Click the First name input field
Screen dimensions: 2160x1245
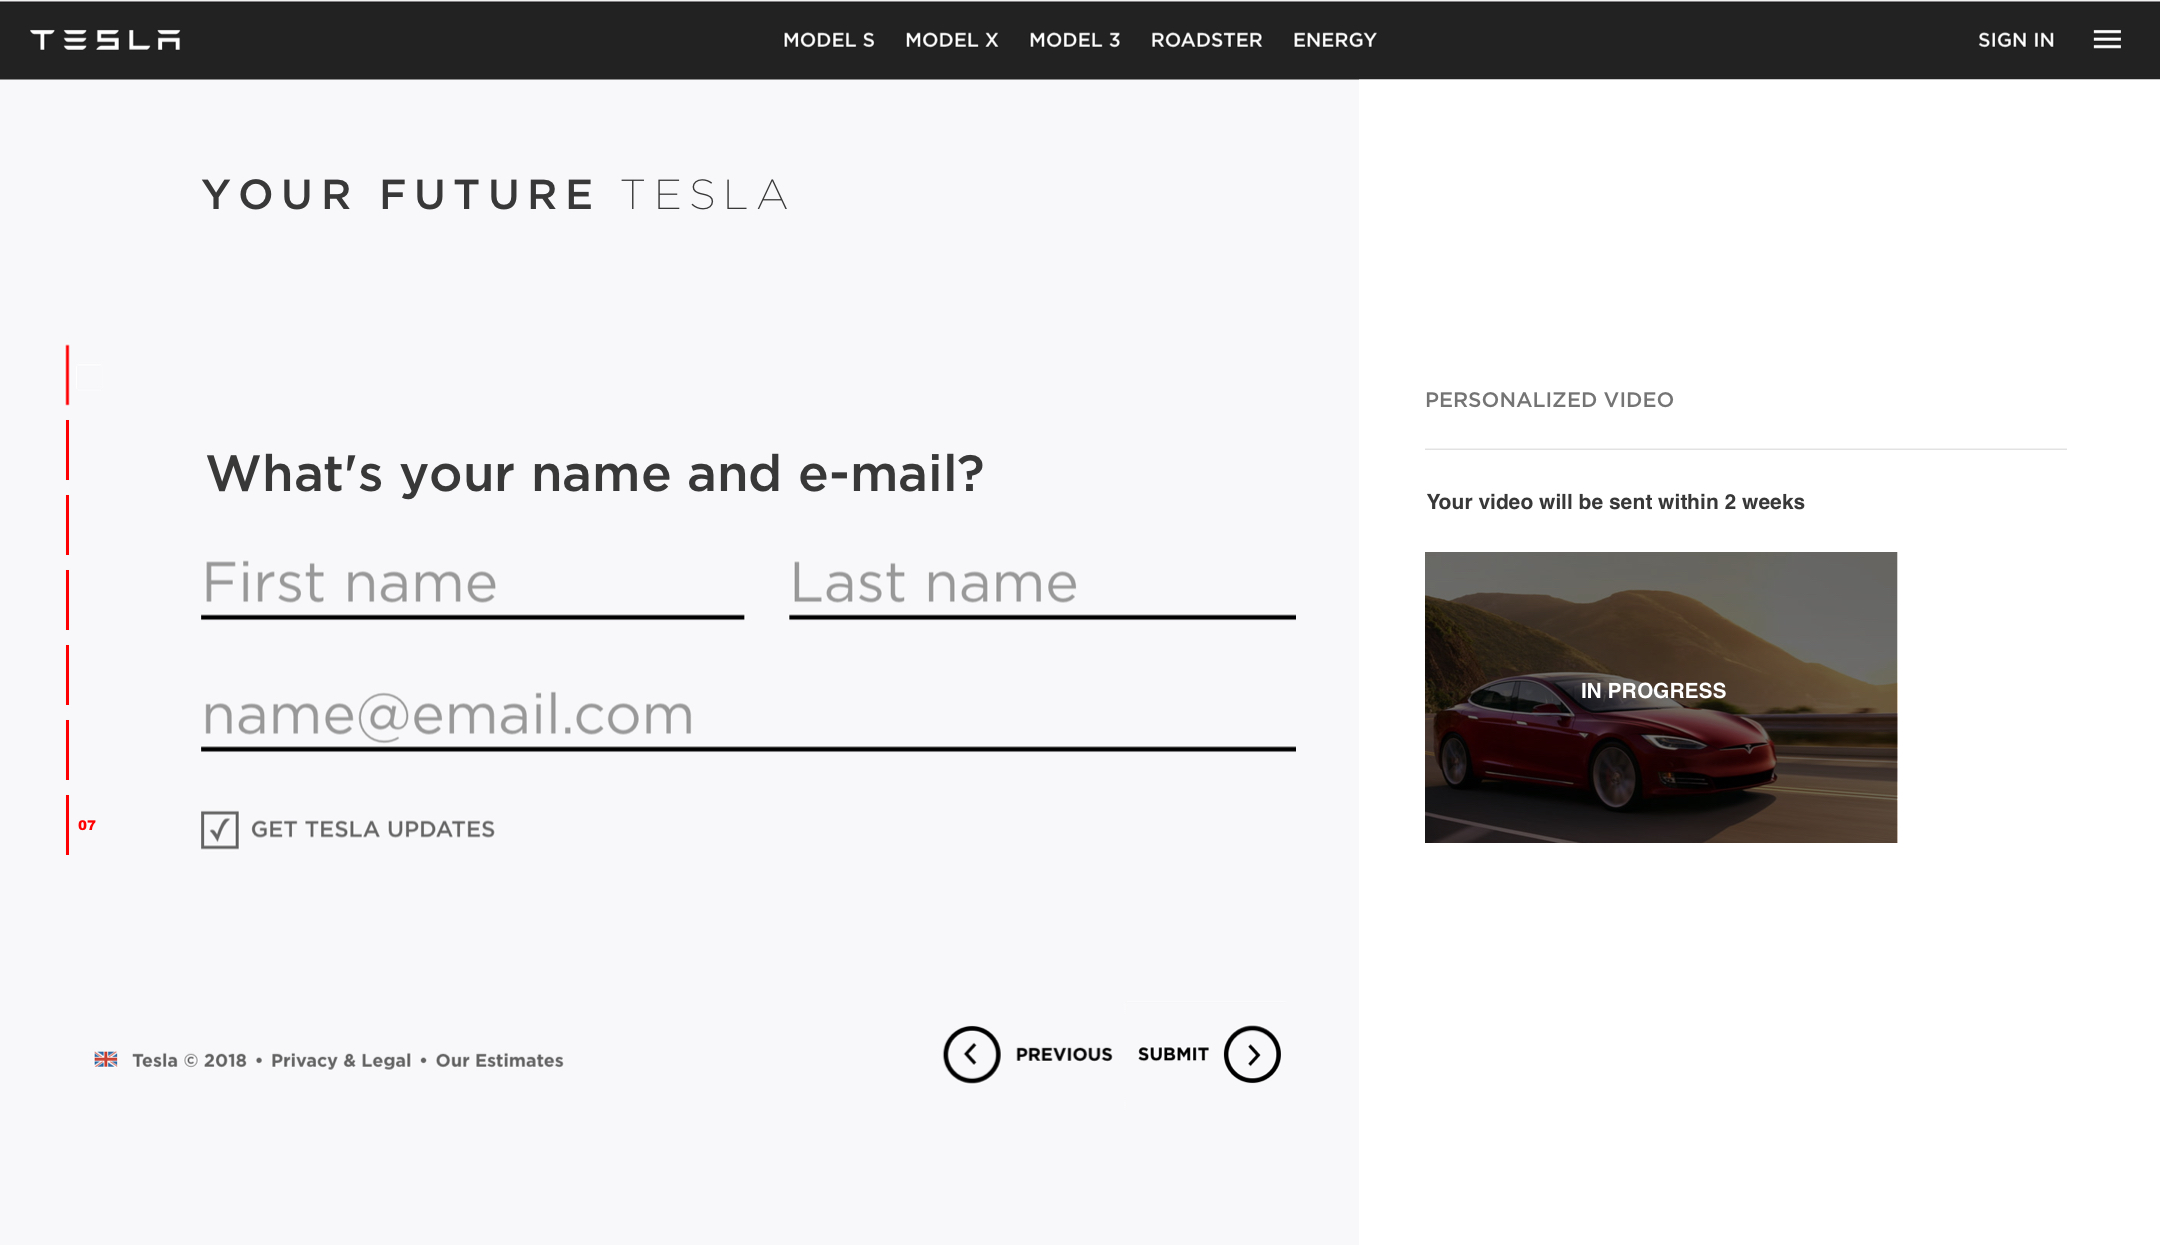[x=472, y=584]
